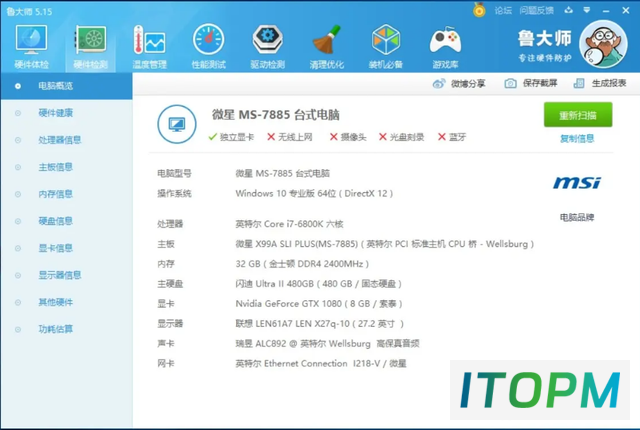The height and width of the screenshot is (430, 640).
Task: Click the green 重新扫描 rescan button
Action: coord(578,115)
